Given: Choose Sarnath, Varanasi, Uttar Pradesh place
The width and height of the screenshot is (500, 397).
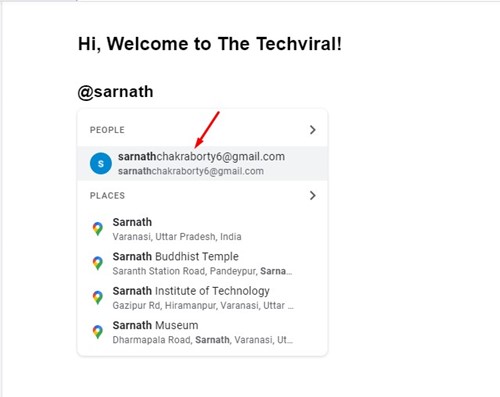Looking at the screenshot, I should [x=202, y=229].
